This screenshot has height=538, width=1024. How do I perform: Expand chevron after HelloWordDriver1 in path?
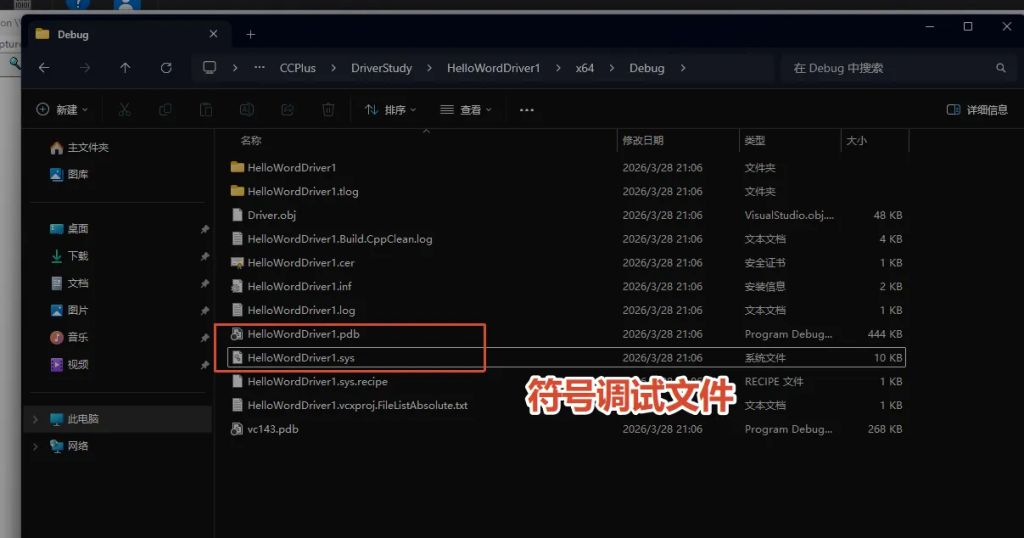[558, 68]
